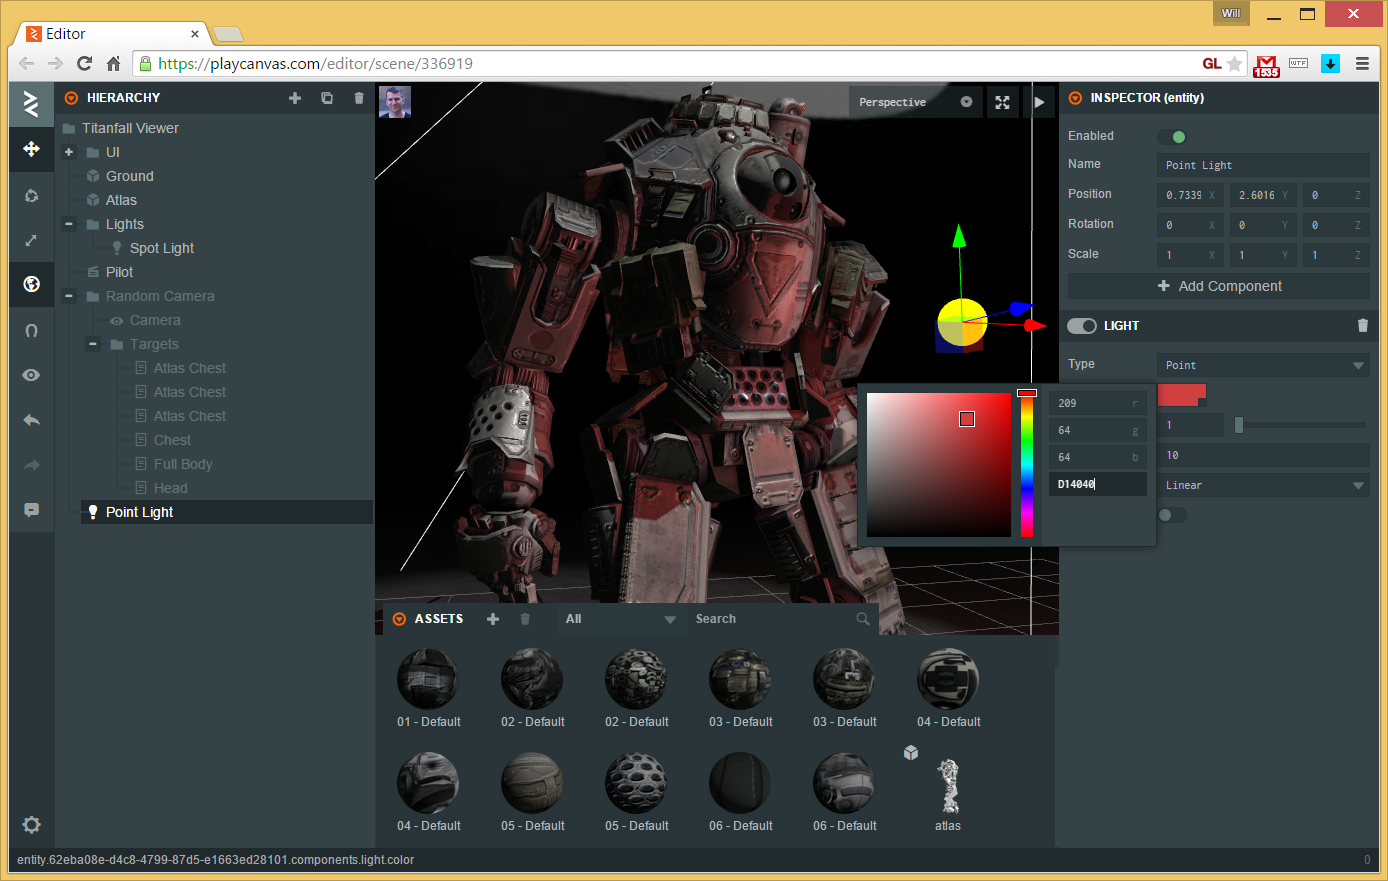Click the red channel value 209
The height and width of the screenshot is (881, 1388).
(x=1097, y=403)
